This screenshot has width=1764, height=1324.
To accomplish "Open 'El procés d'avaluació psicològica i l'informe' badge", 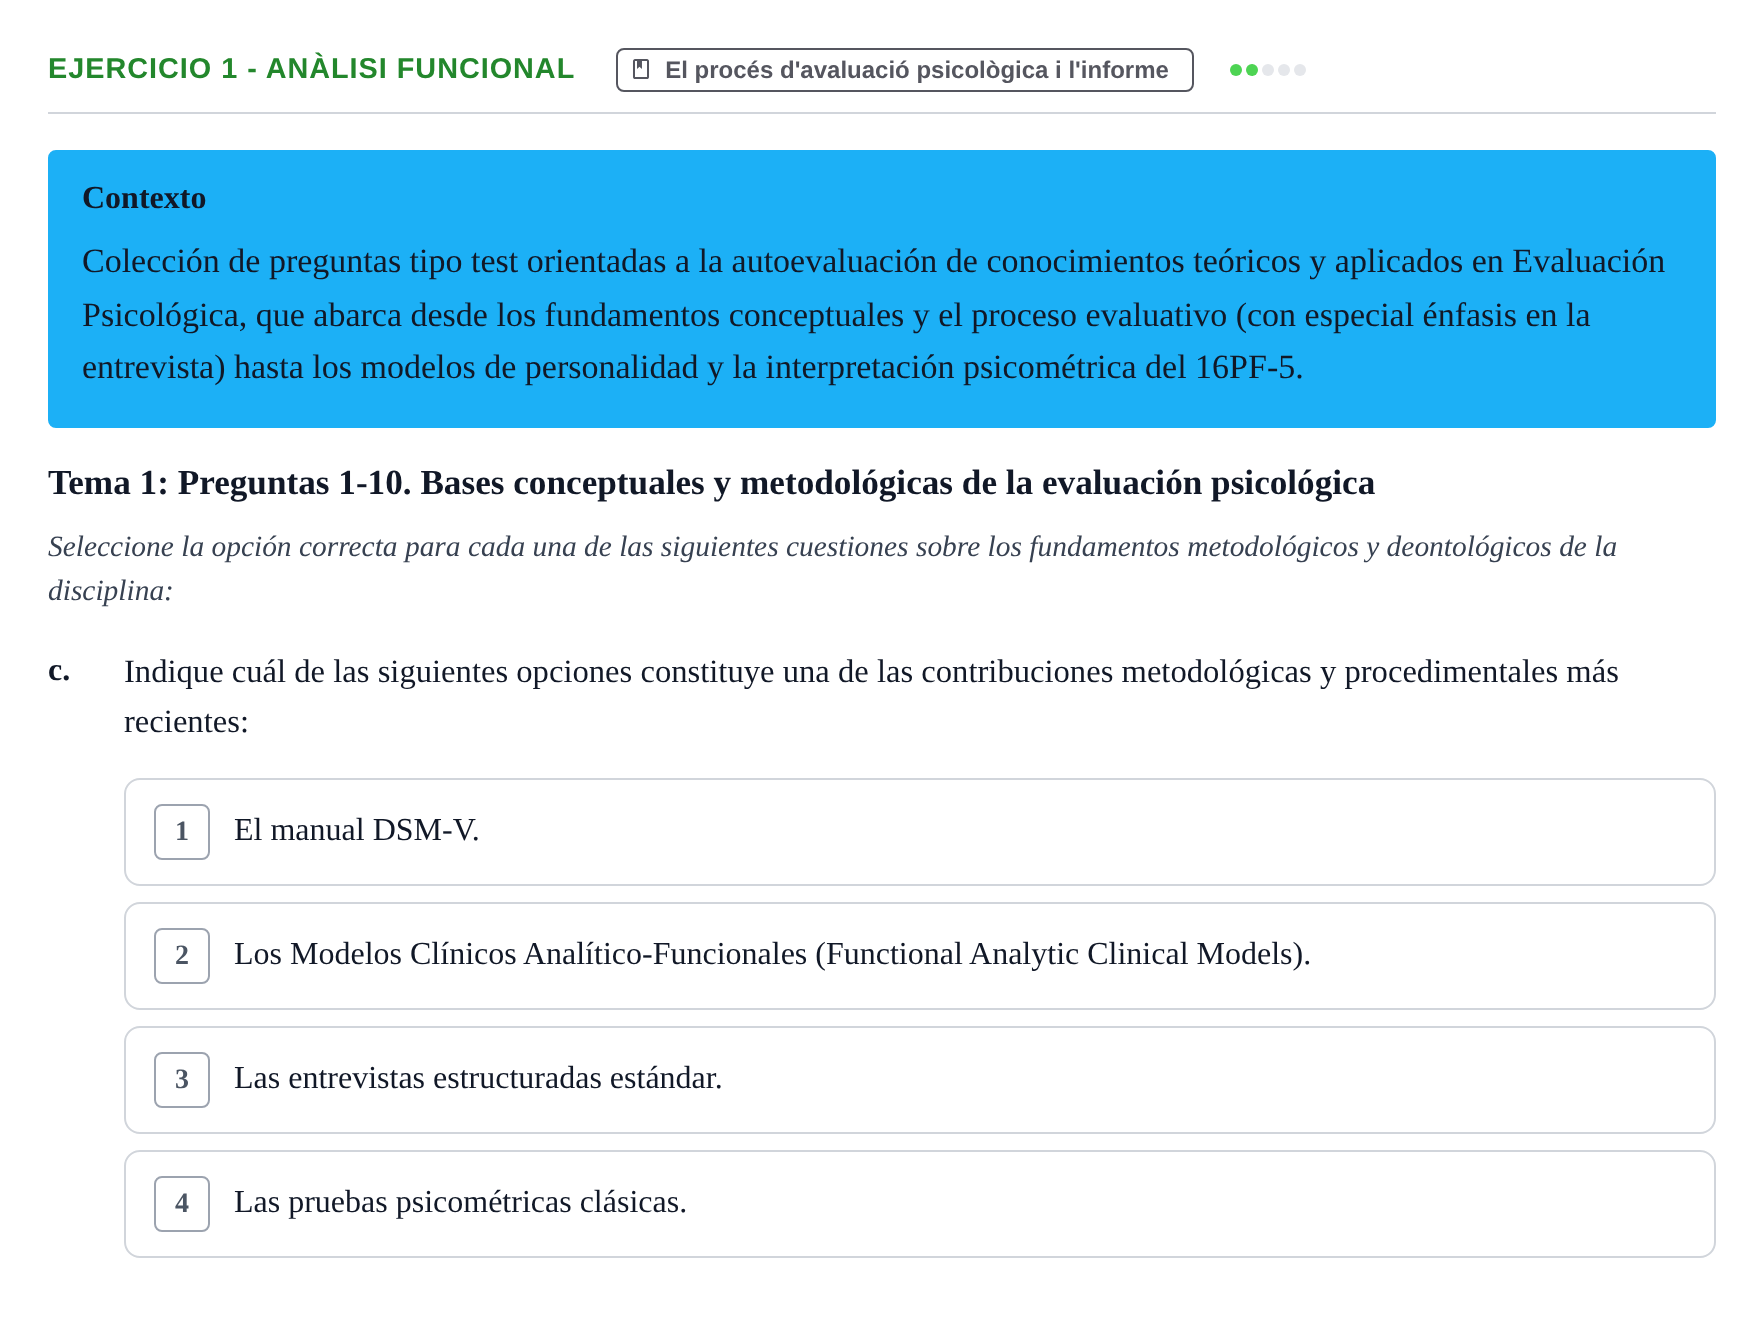I will (x=904, y=70).
